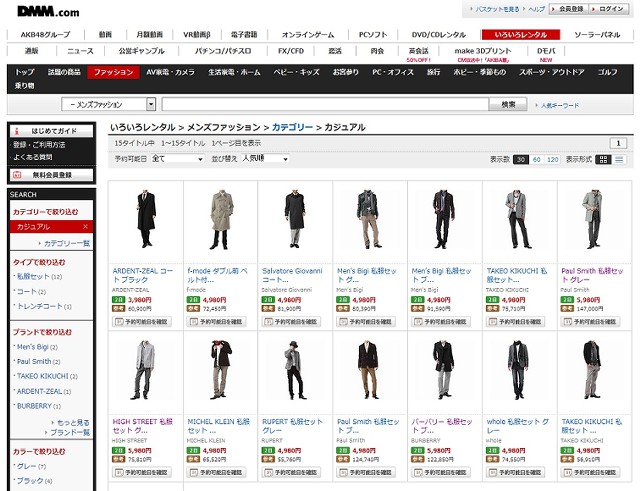Viewport: 640px width, 491px height.
Task: Remove the カジュアル category filter (X)
Action: pos(85,227)
